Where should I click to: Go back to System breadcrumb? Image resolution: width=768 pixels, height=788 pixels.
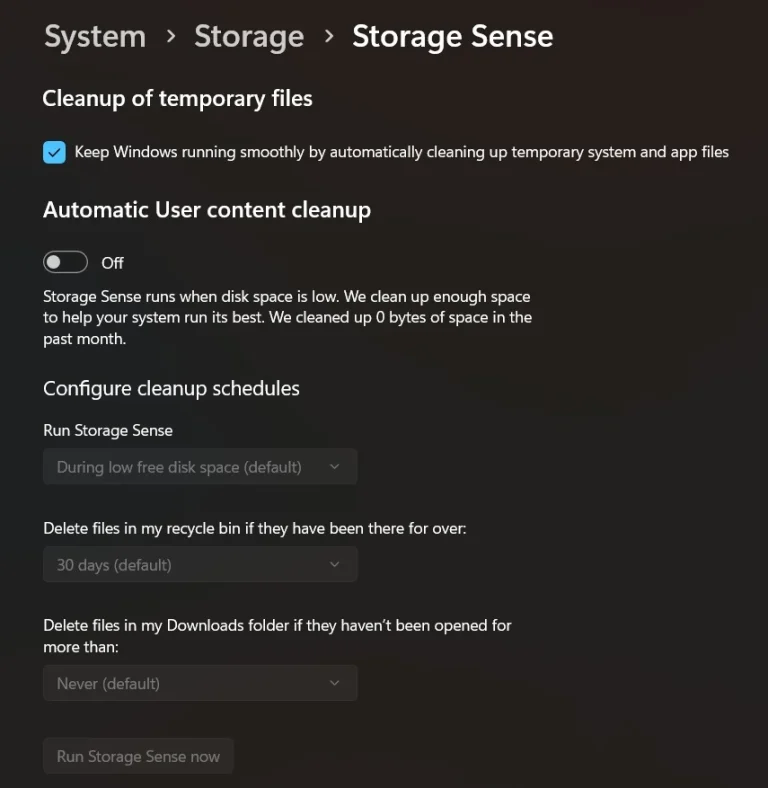[x=95, y=37]
